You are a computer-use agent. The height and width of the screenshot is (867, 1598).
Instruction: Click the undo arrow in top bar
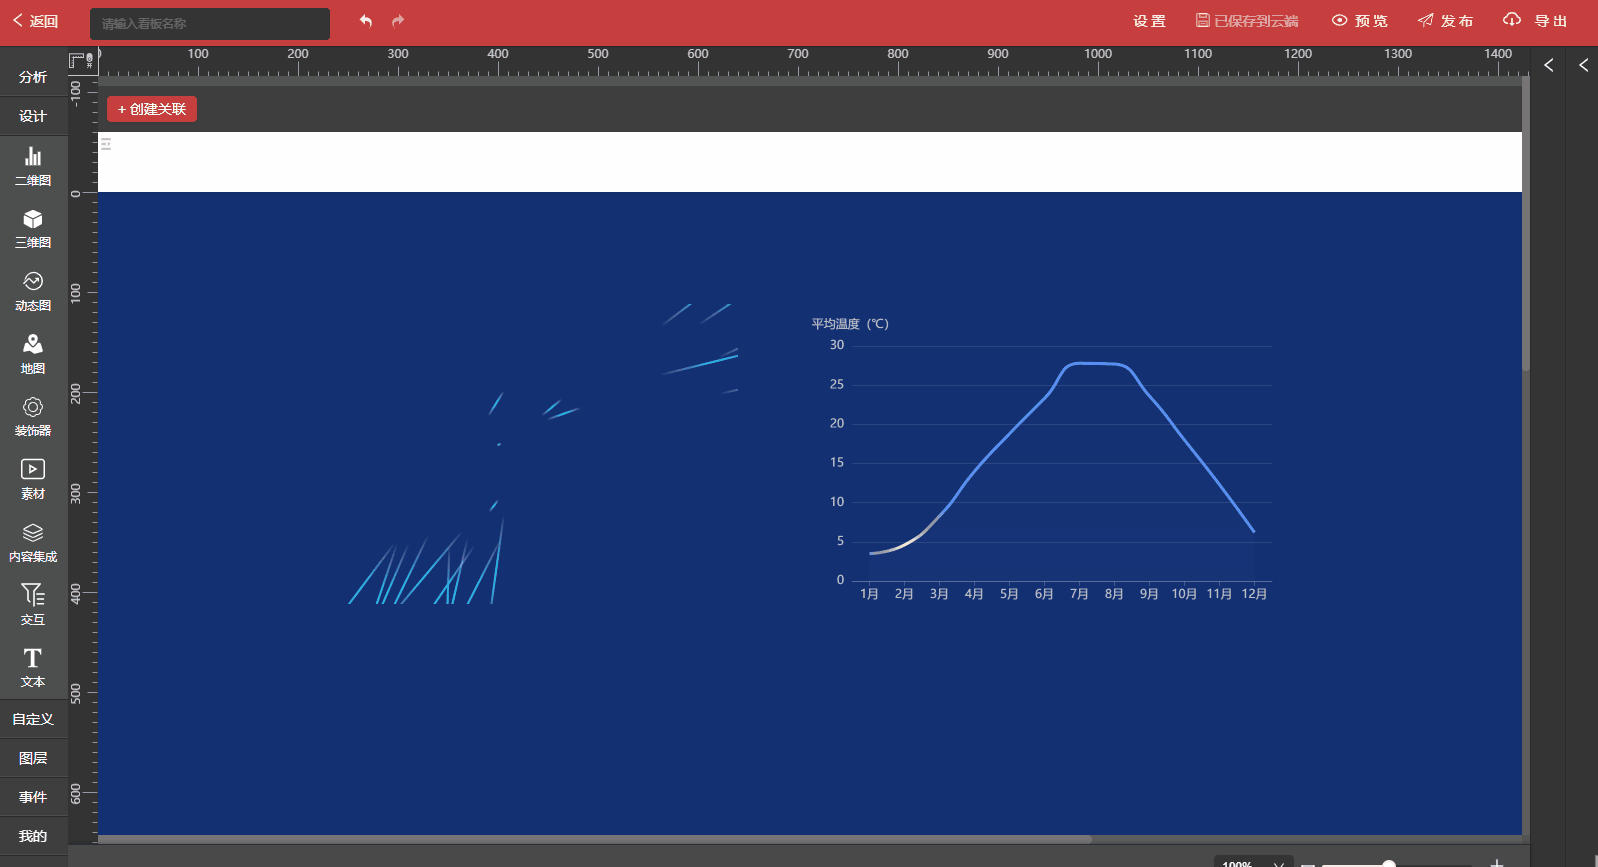pyautogui.click(x=366, y=21)
